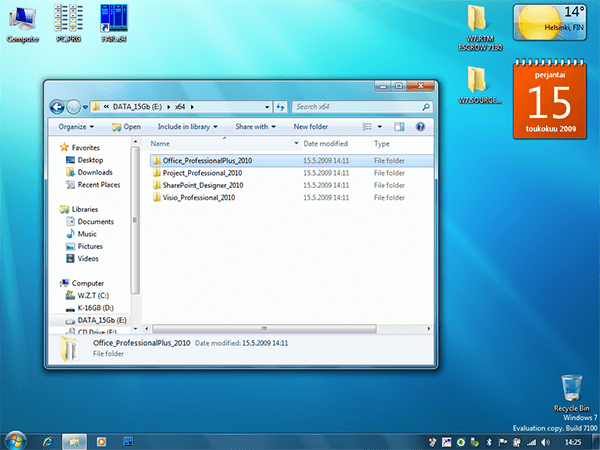Screen dimensions: 600x450
Task: Click the Search x64 input field
Action: click(x=356, y=107)
